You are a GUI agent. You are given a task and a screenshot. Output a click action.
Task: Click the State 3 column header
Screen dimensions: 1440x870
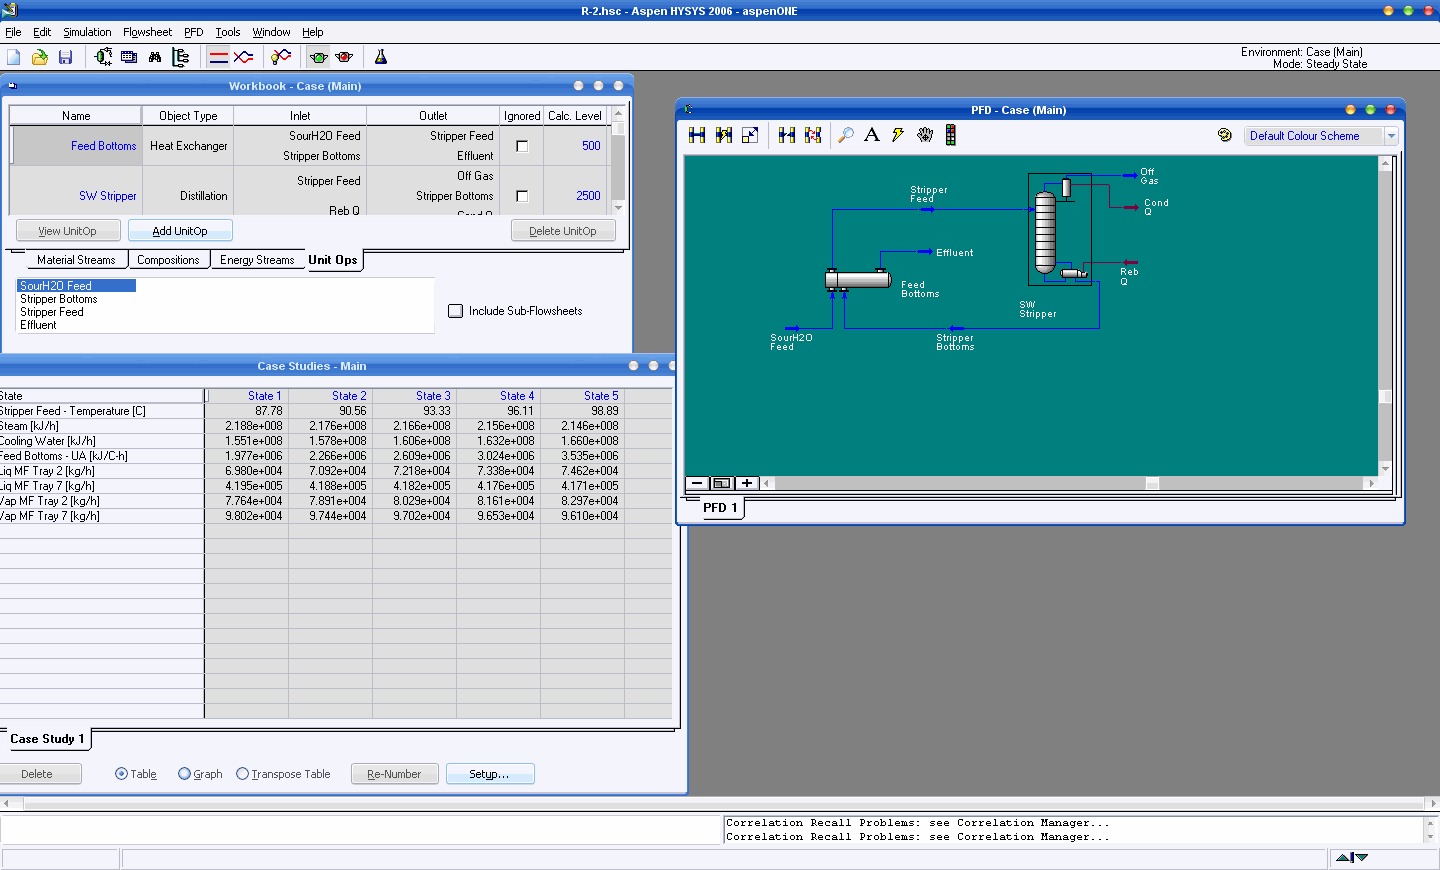pos(415,396)
